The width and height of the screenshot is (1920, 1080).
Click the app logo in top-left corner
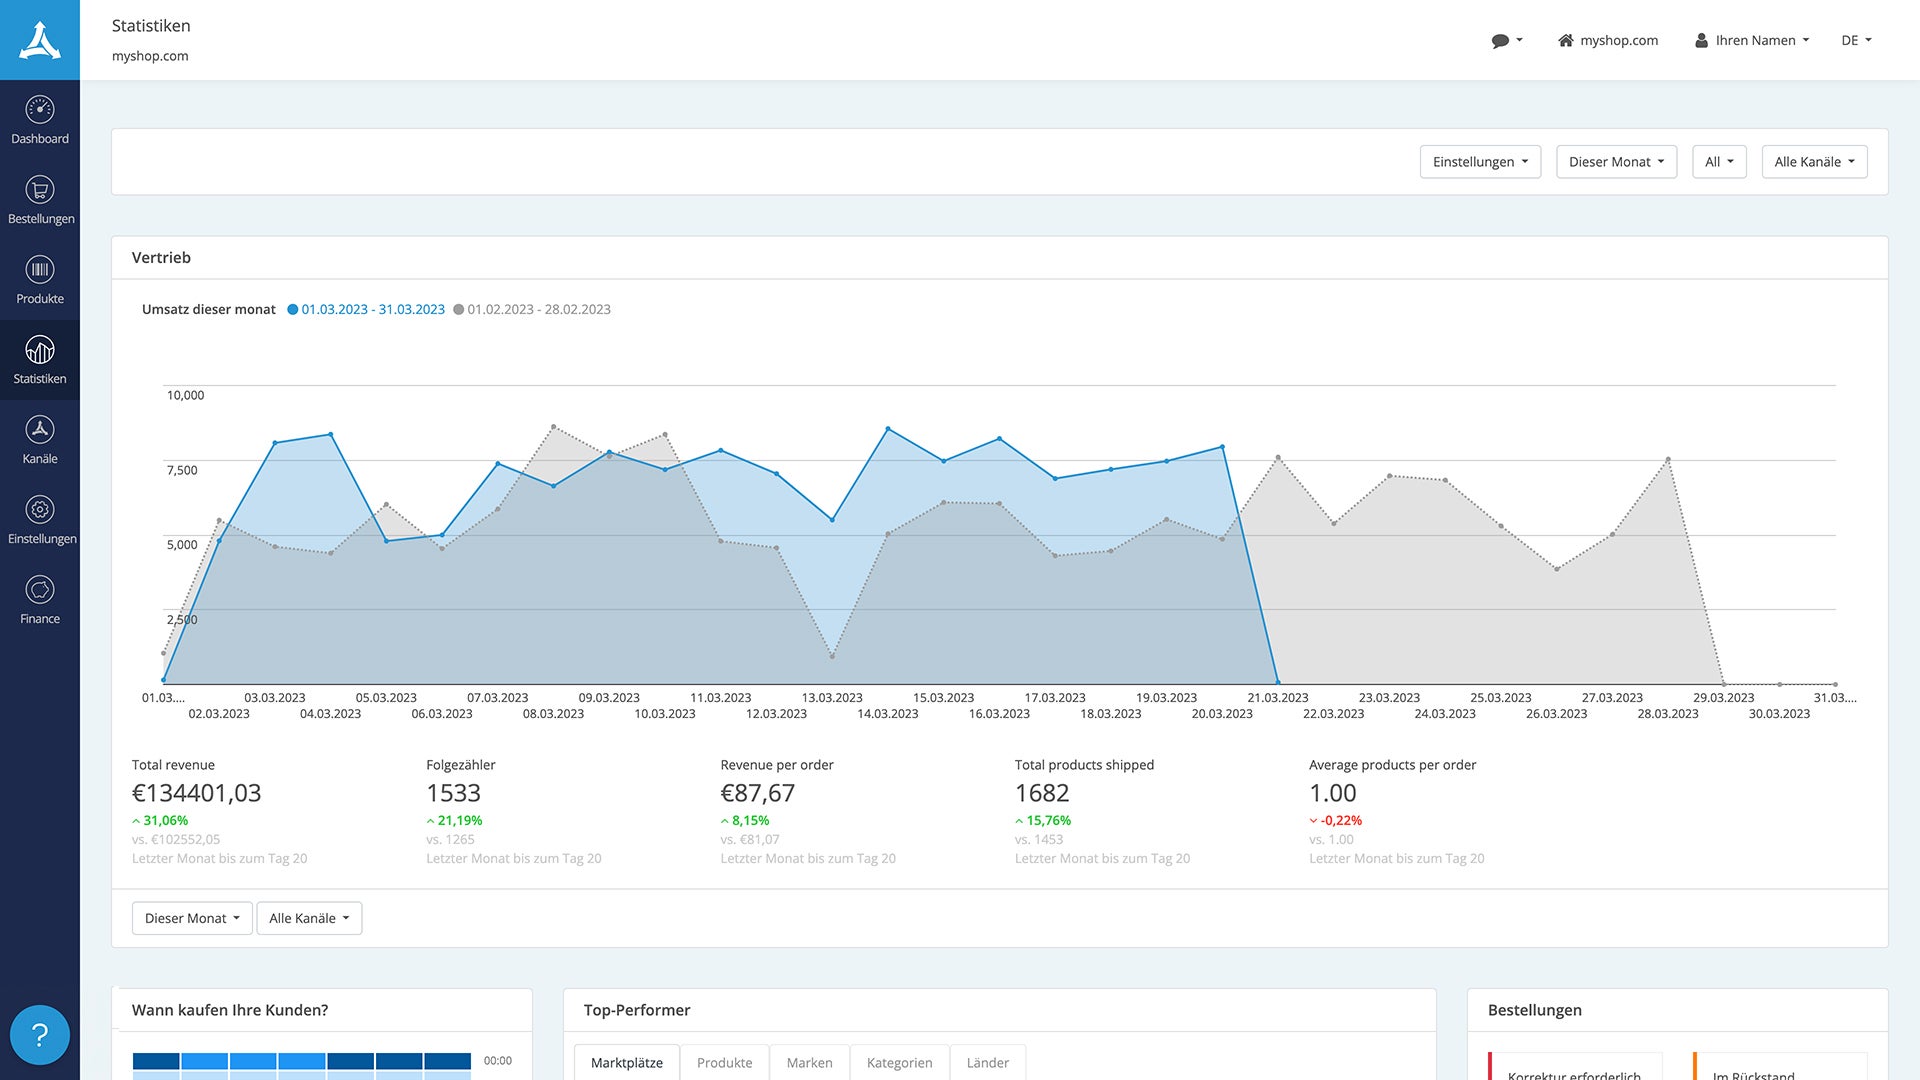tap(40, 40)
